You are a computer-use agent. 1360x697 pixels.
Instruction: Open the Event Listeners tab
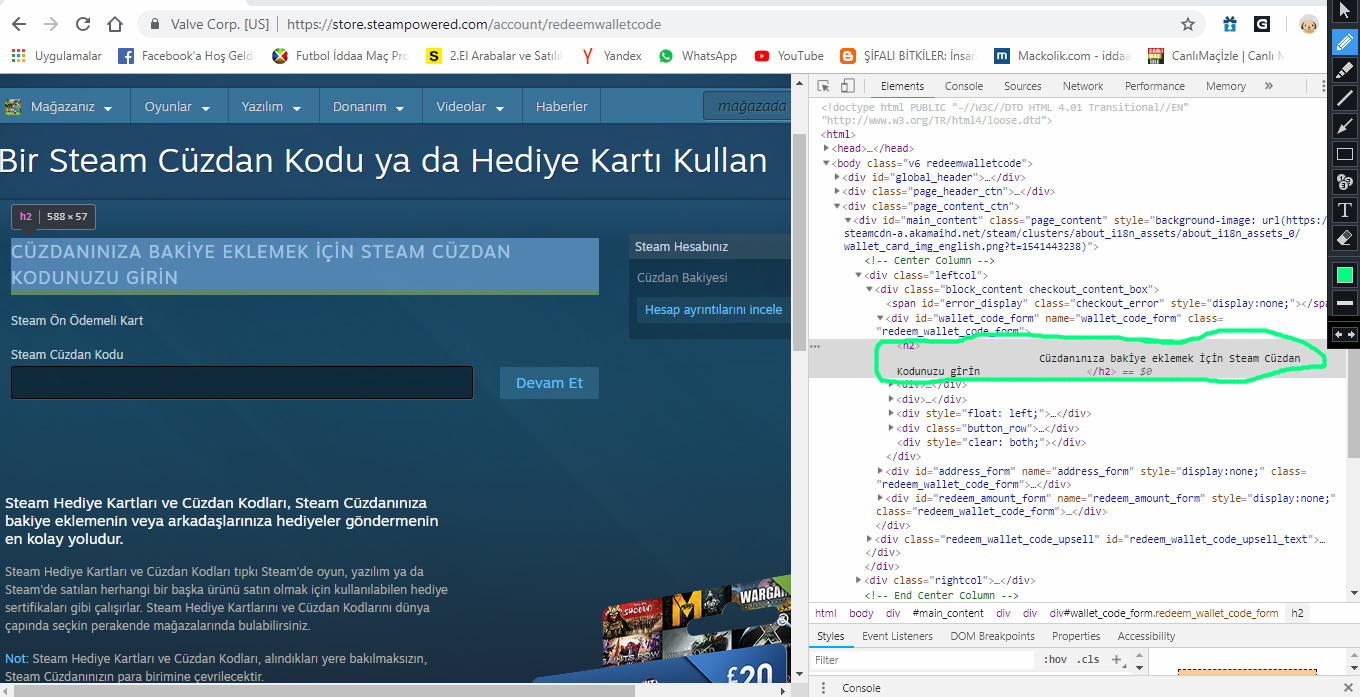[897, 636]
